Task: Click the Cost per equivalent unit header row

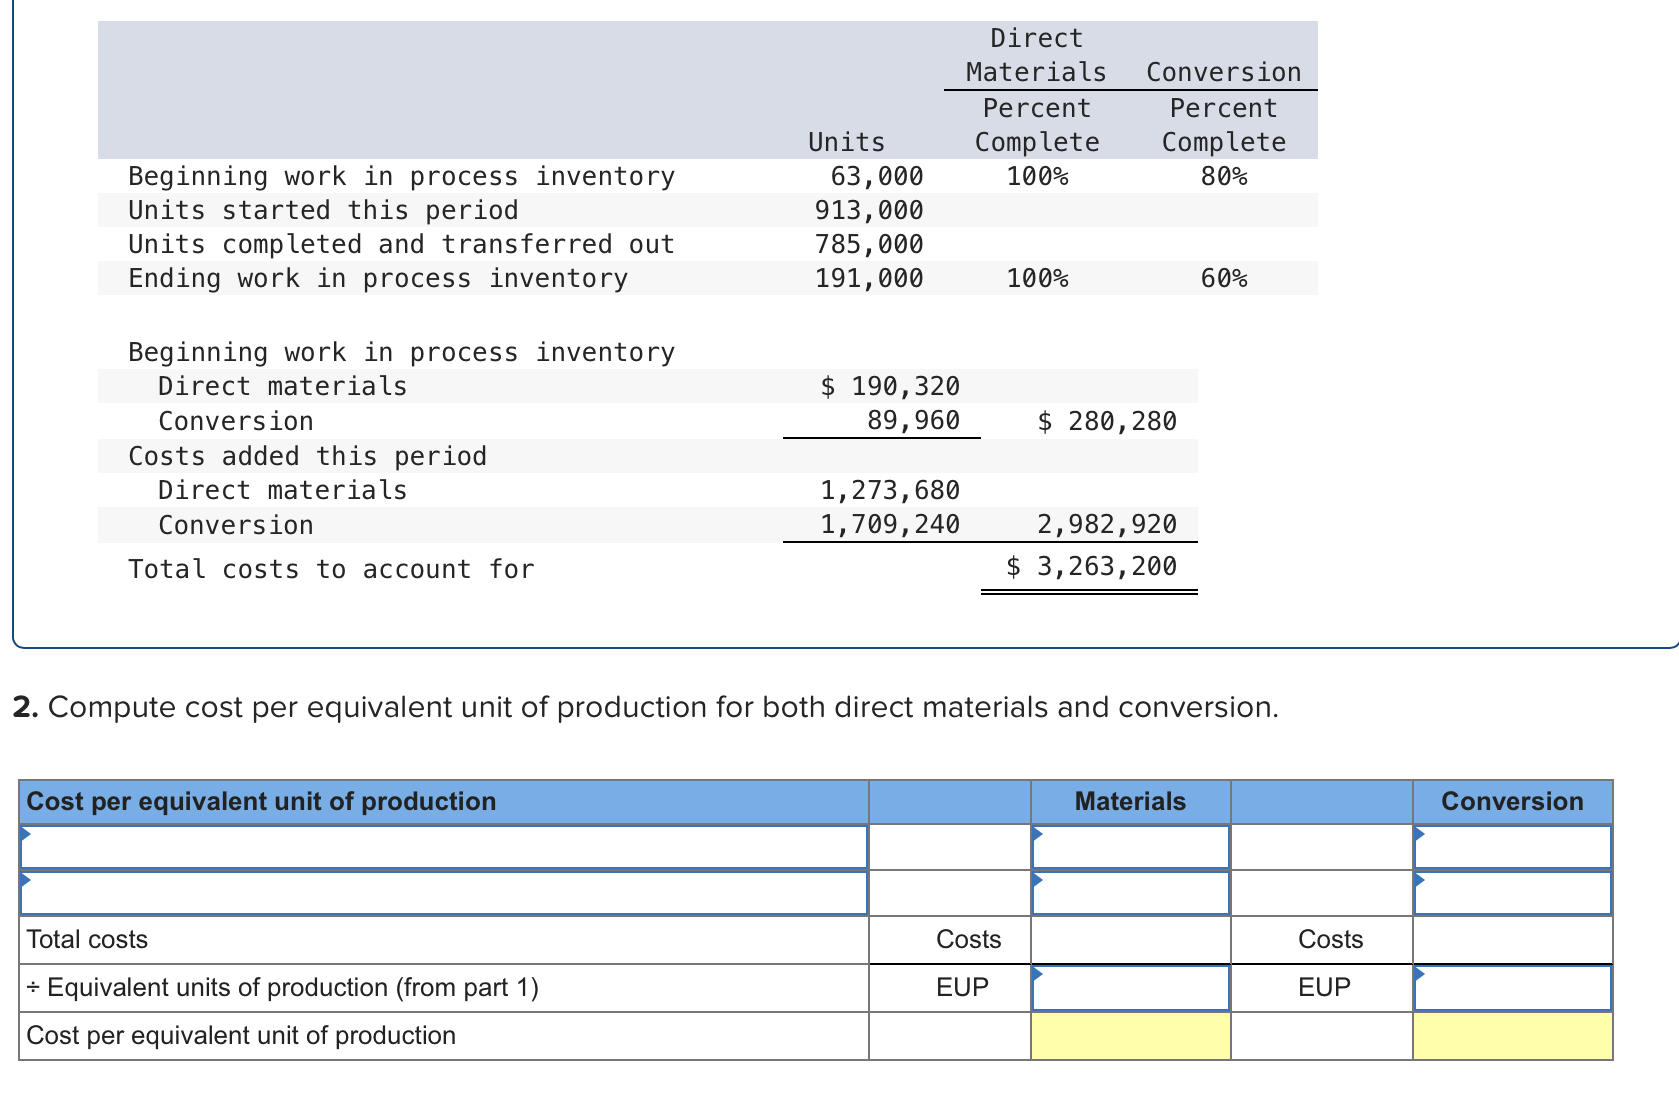Action: [x=260, y=801]
